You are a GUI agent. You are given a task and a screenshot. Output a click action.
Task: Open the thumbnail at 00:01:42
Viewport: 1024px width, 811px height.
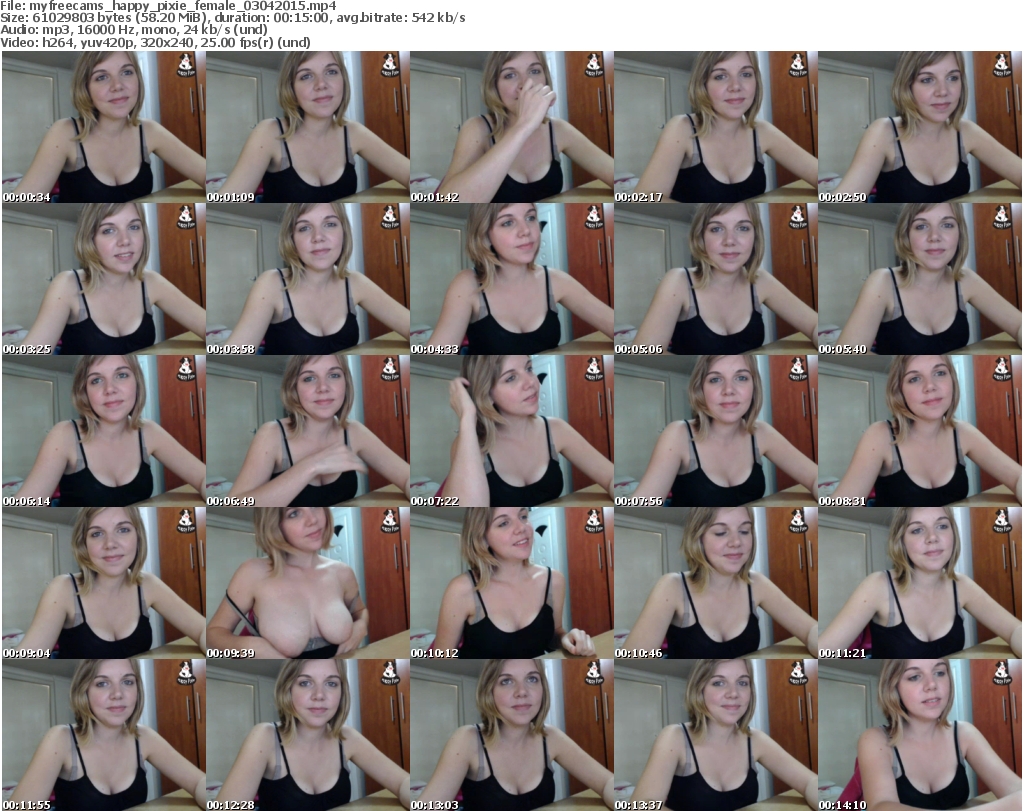(511, 127)
